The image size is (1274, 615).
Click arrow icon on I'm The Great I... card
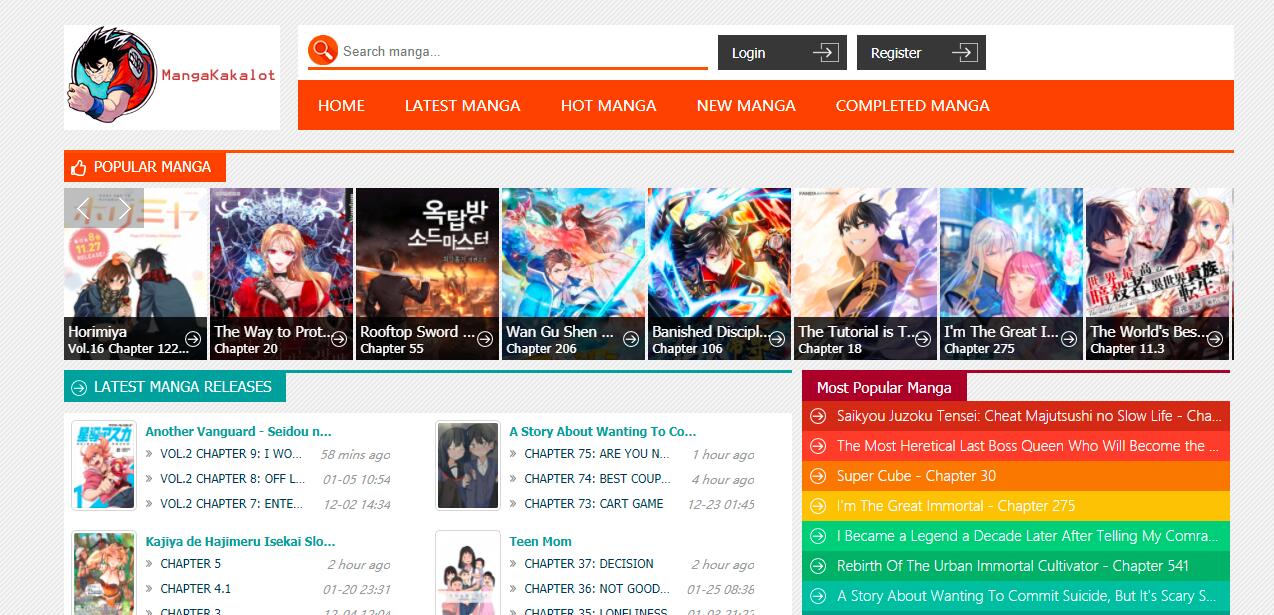pos(1069,340)
